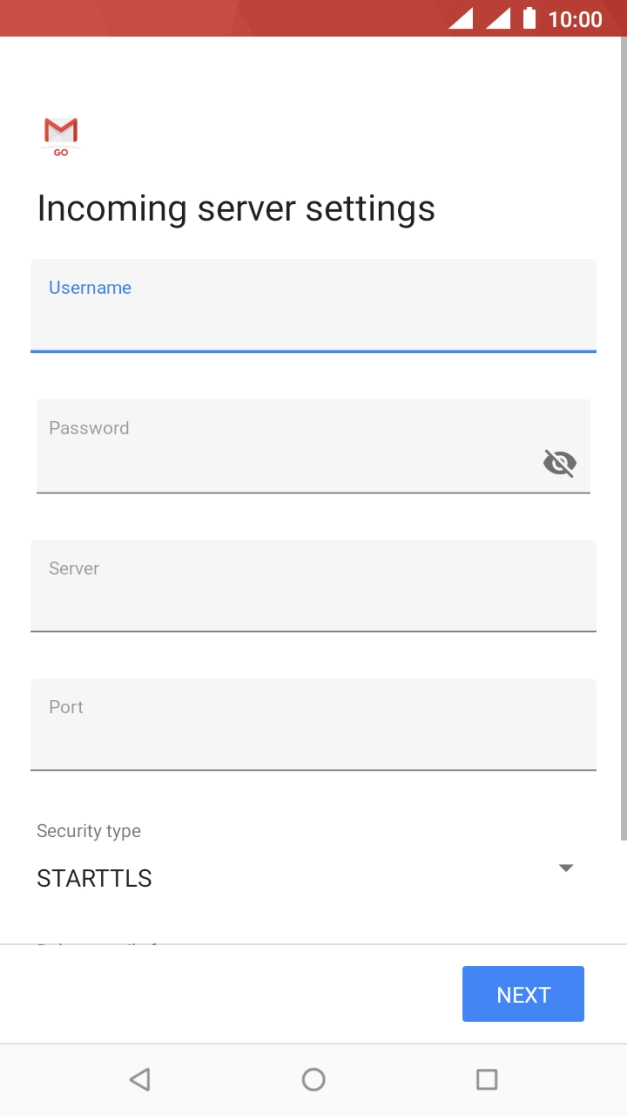Tap the Gmail Go logo
Viewport: 627px width, 1116px height.
coord(61,136)
